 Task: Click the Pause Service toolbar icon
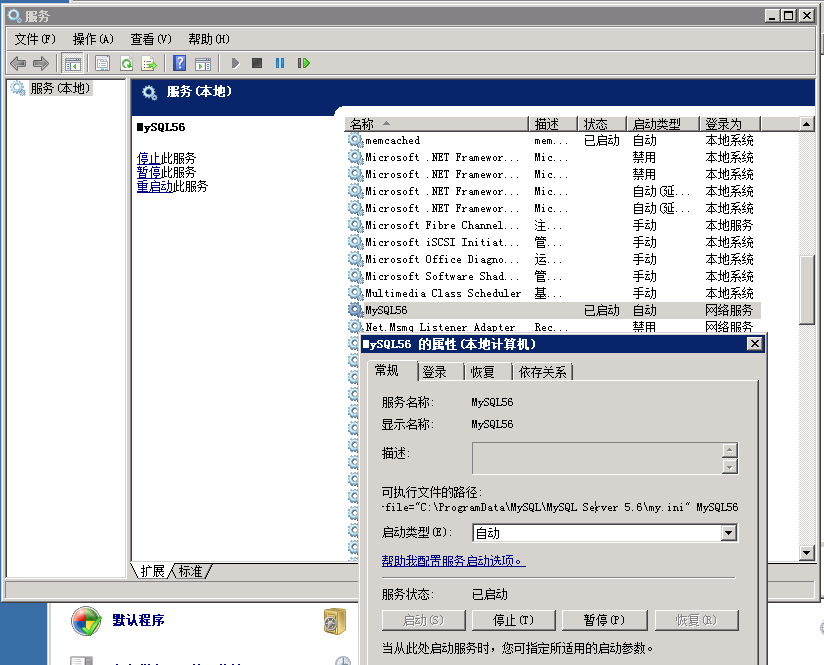(280, 64)
